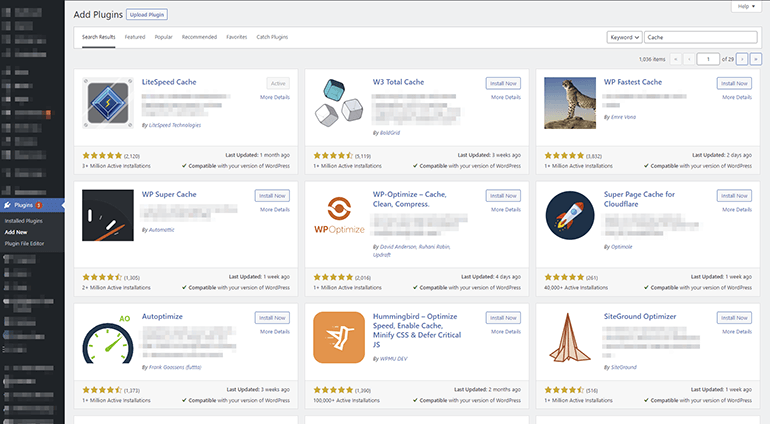This screenshot has width=770, height=424.
Task: Open the Catch Plugins tab
Action: (272, 37)
